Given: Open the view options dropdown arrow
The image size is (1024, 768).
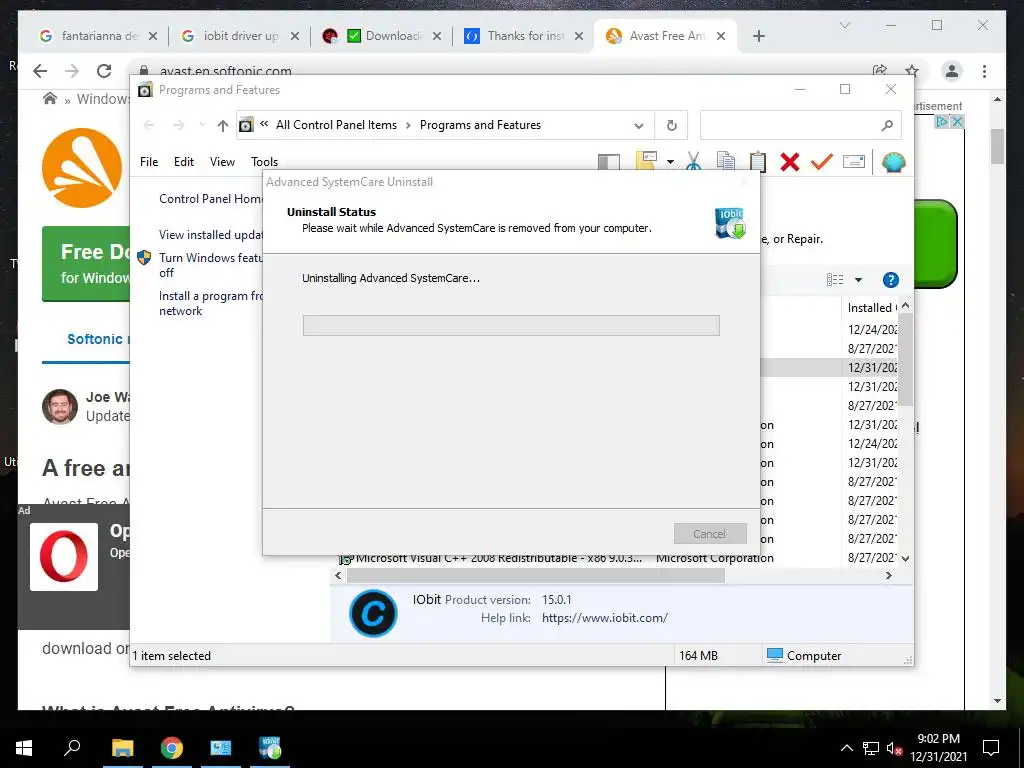Looking at the screenshot, I should [858, 280].
